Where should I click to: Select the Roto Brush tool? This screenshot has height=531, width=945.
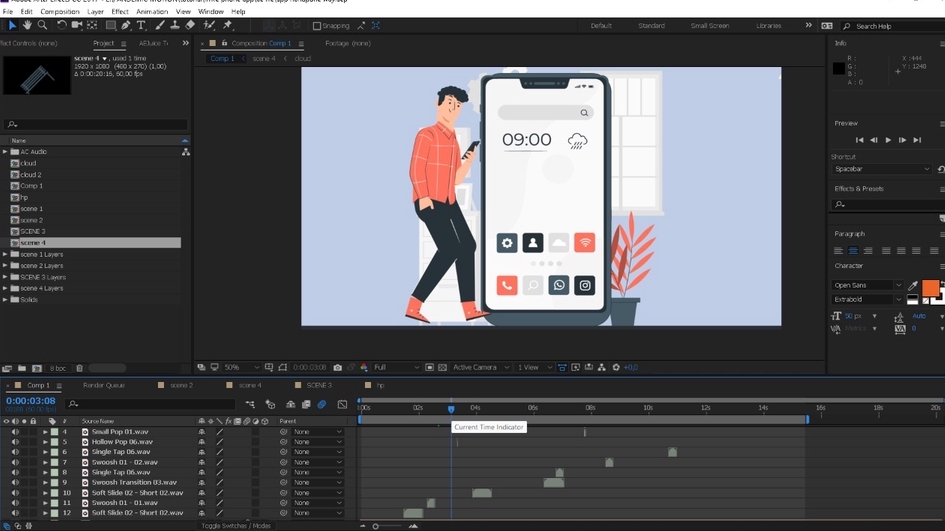click(x=209, y=25)
